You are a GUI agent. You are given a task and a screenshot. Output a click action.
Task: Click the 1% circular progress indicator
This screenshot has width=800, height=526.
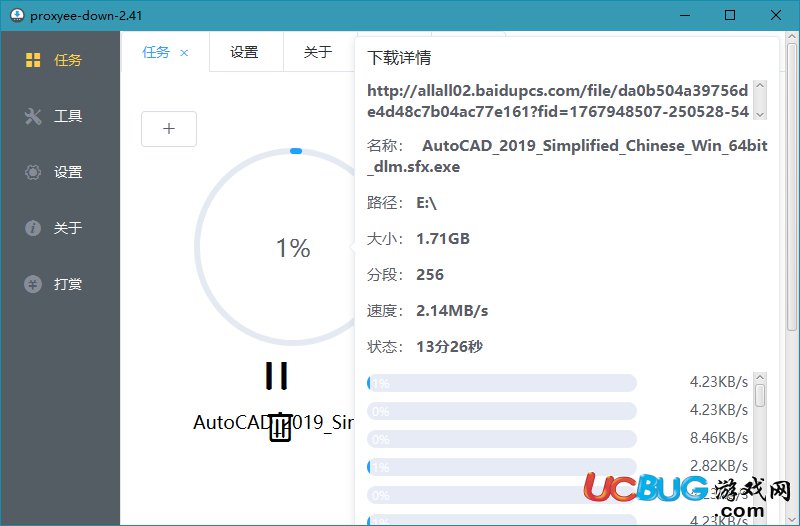[292, 247]
